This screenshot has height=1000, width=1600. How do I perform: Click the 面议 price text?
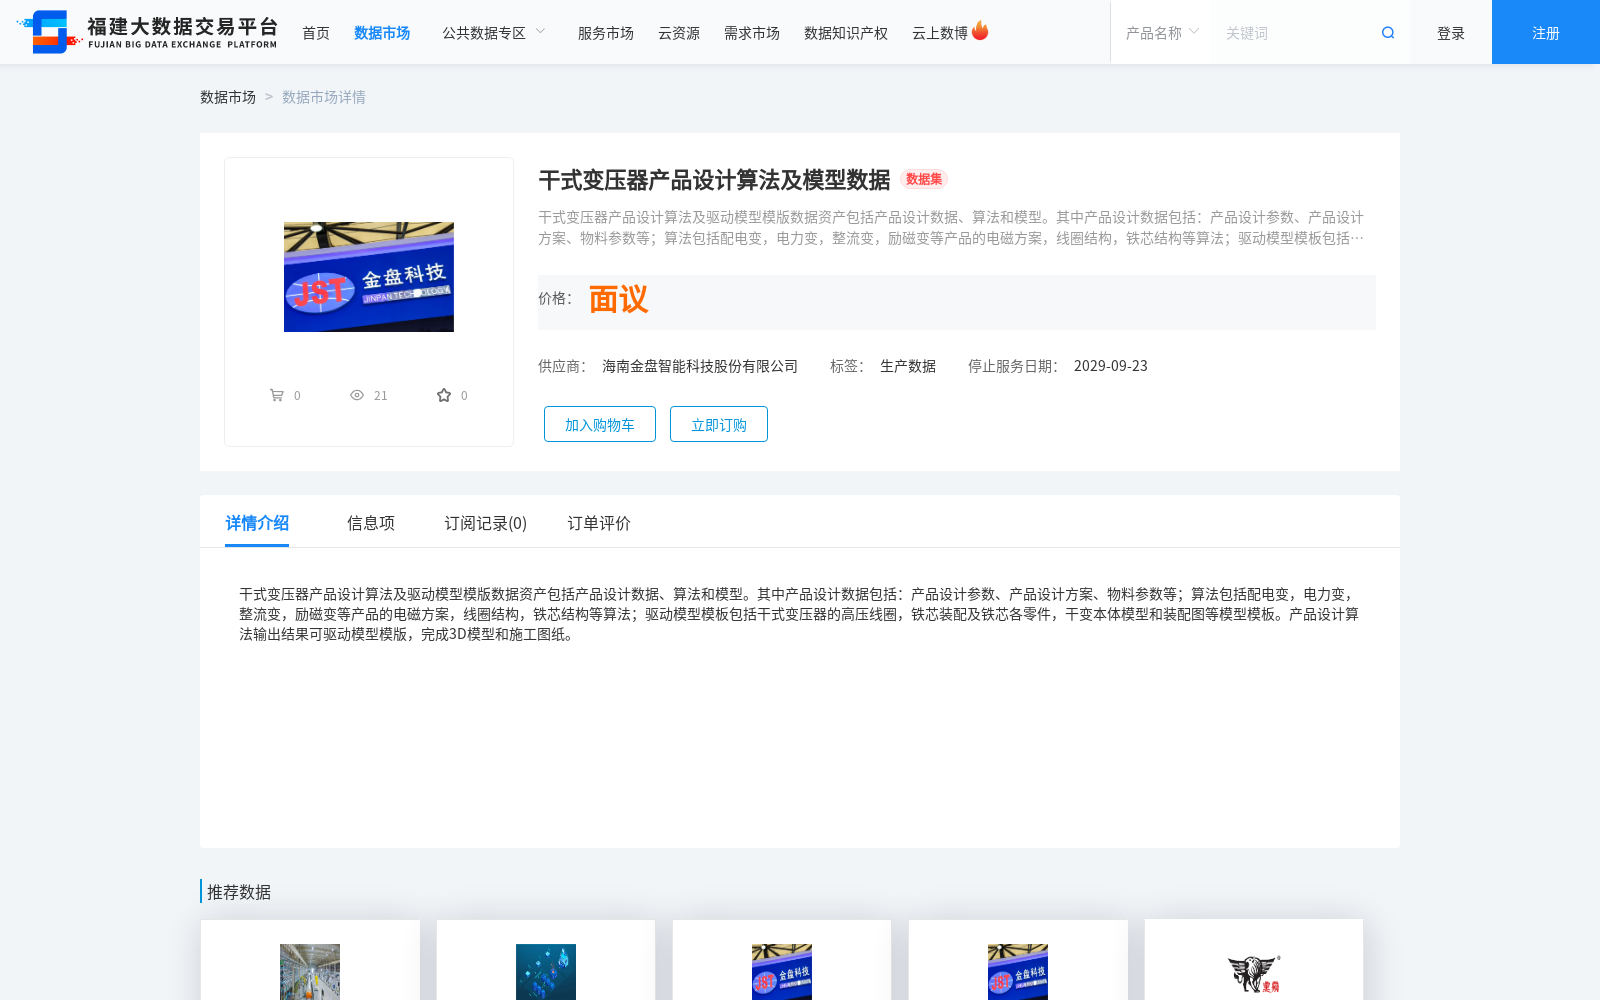tap(618, 299)
